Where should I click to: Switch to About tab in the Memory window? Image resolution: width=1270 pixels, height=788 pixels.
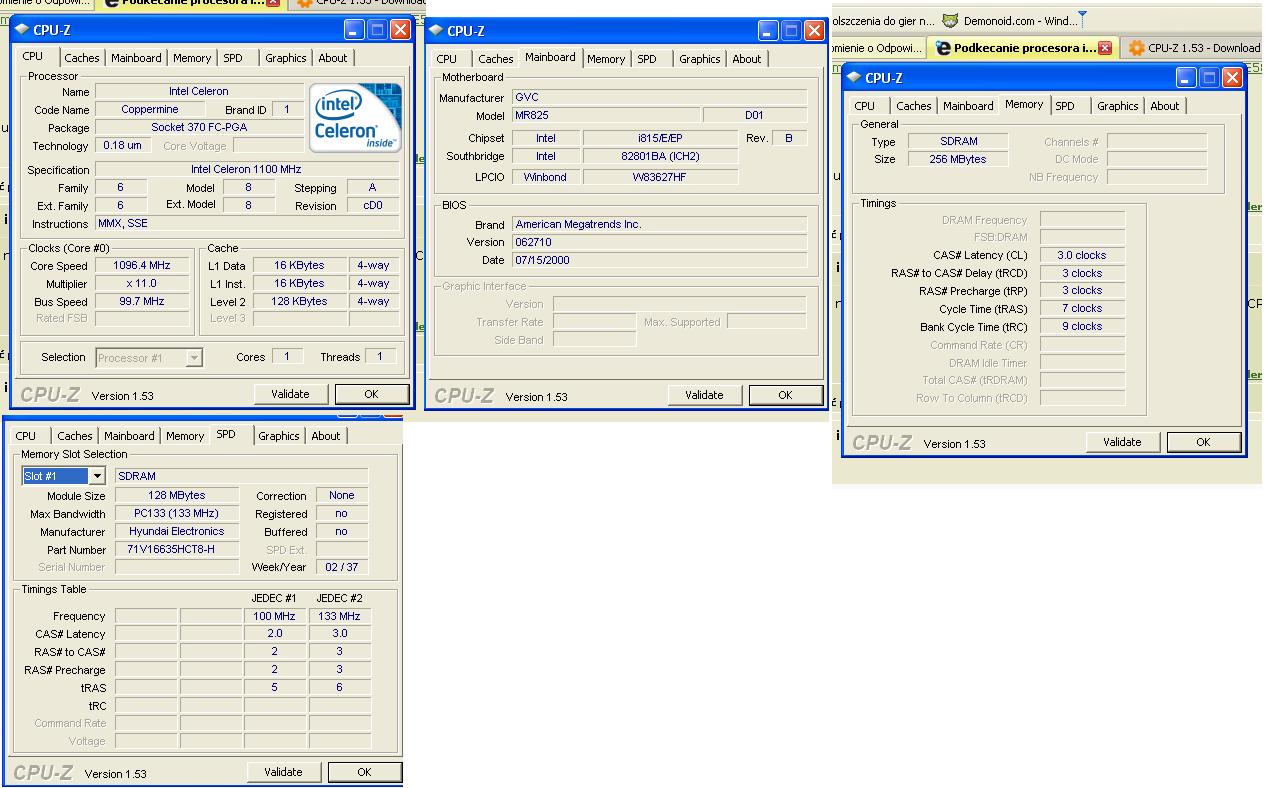click(1165, 106)
